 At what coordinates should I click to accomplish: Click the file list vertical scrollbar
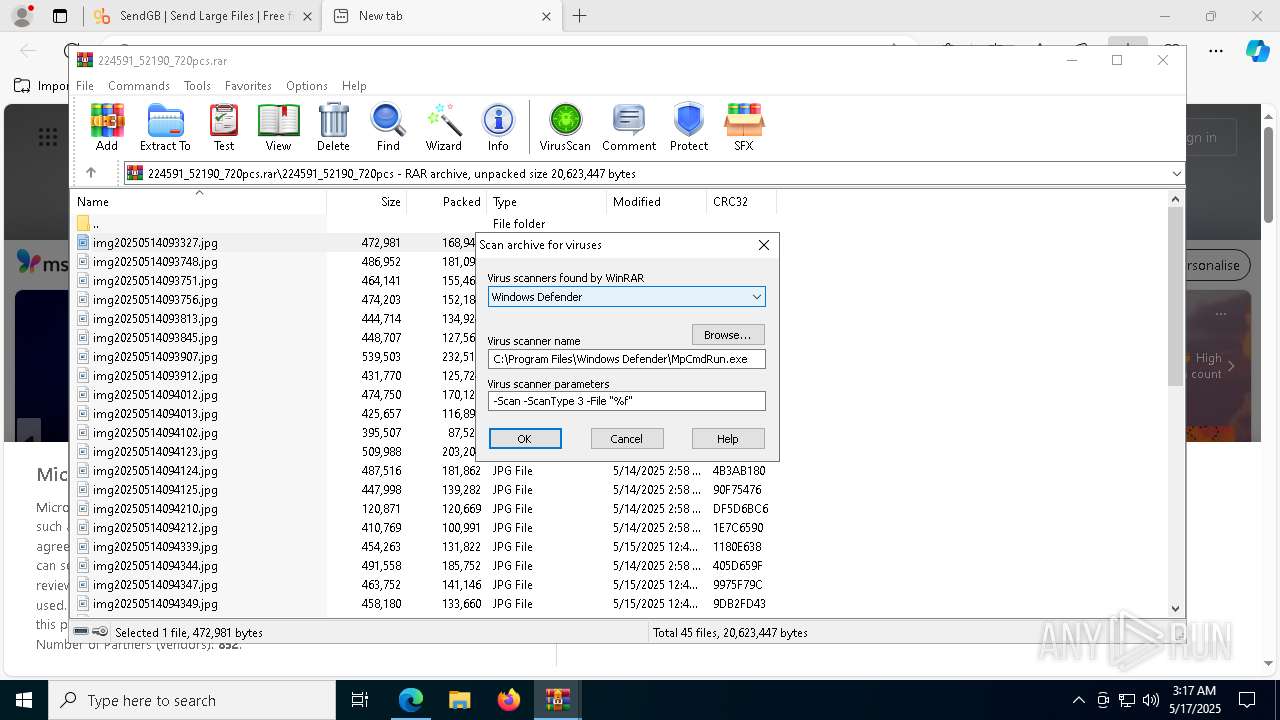coord(1175,298)
